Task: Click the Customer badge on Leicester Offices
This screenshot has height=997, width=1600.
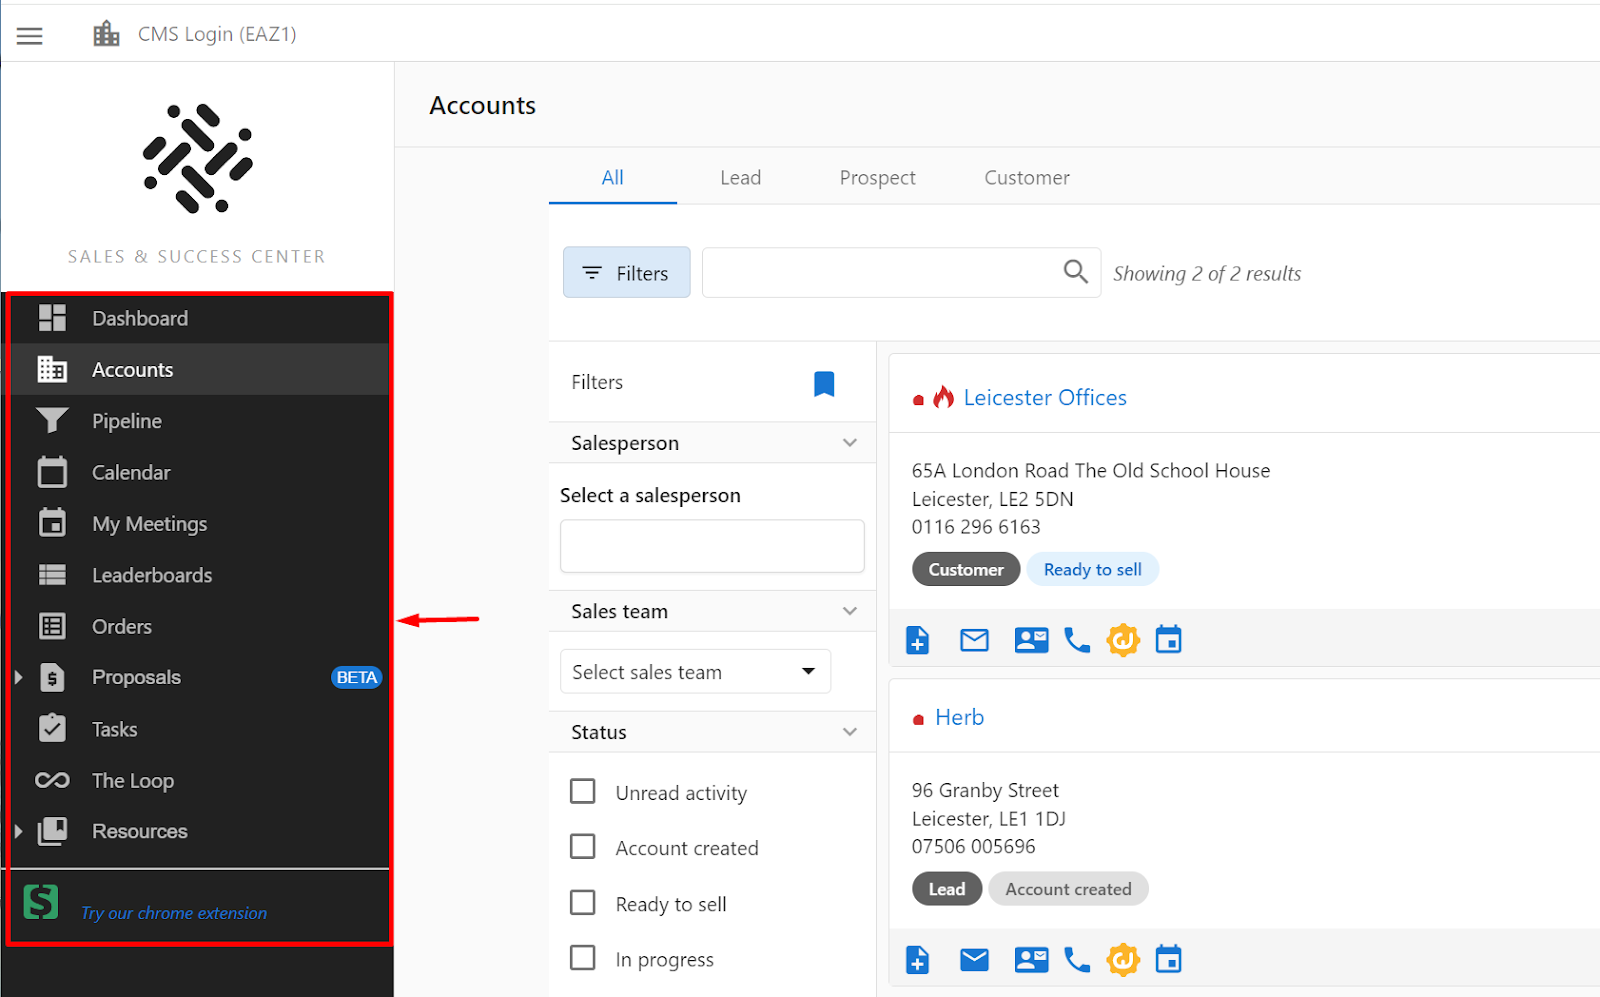Action: (965, 569)
